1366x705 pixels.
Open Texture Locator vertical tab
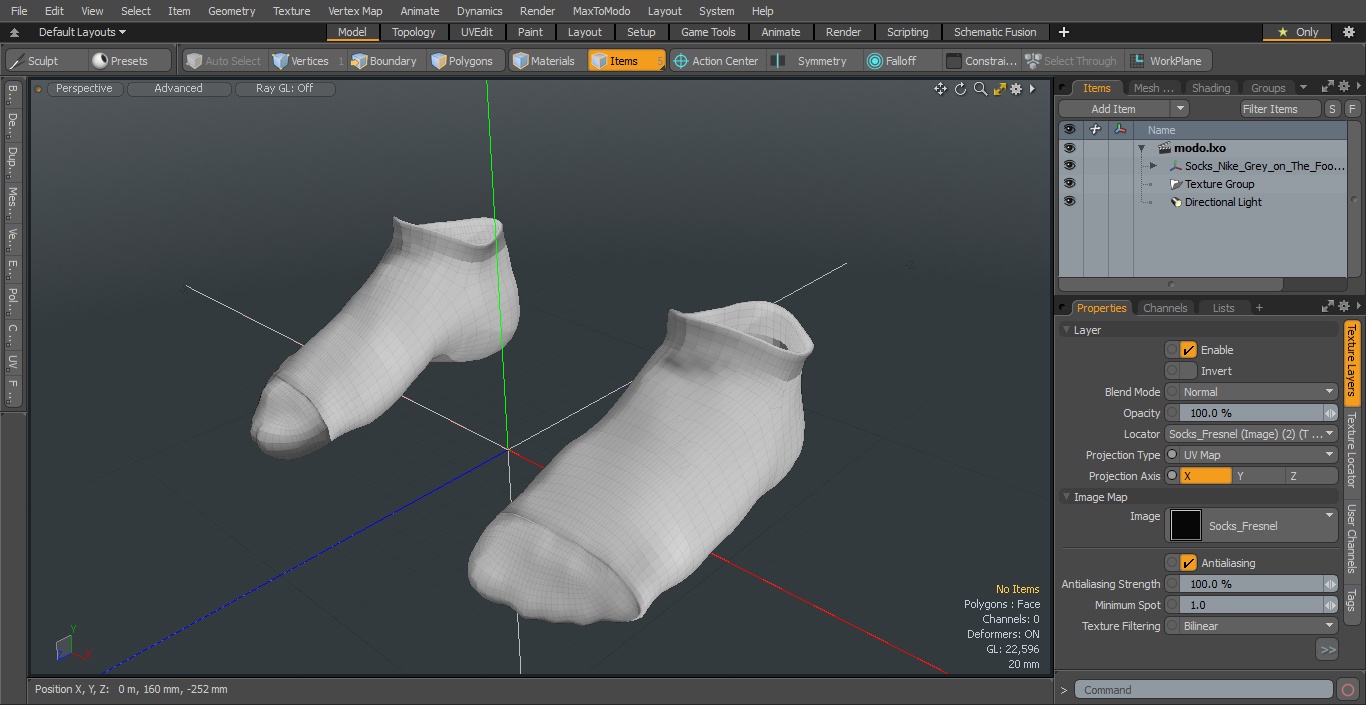1351,450
